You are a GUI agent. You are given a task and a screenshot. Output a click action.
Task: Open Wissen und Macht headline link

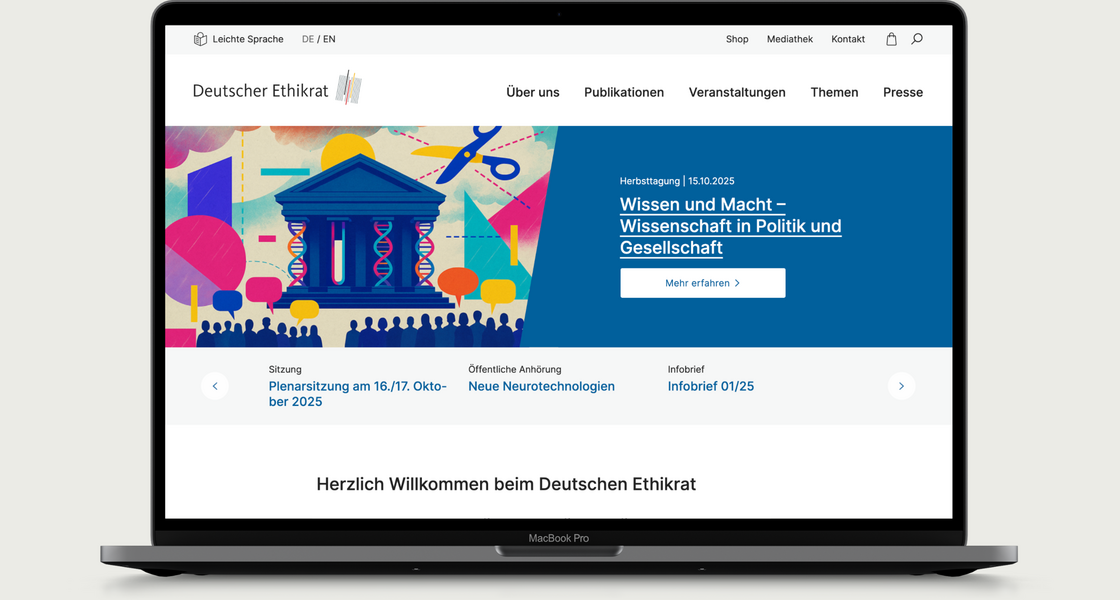coord(730,226)
